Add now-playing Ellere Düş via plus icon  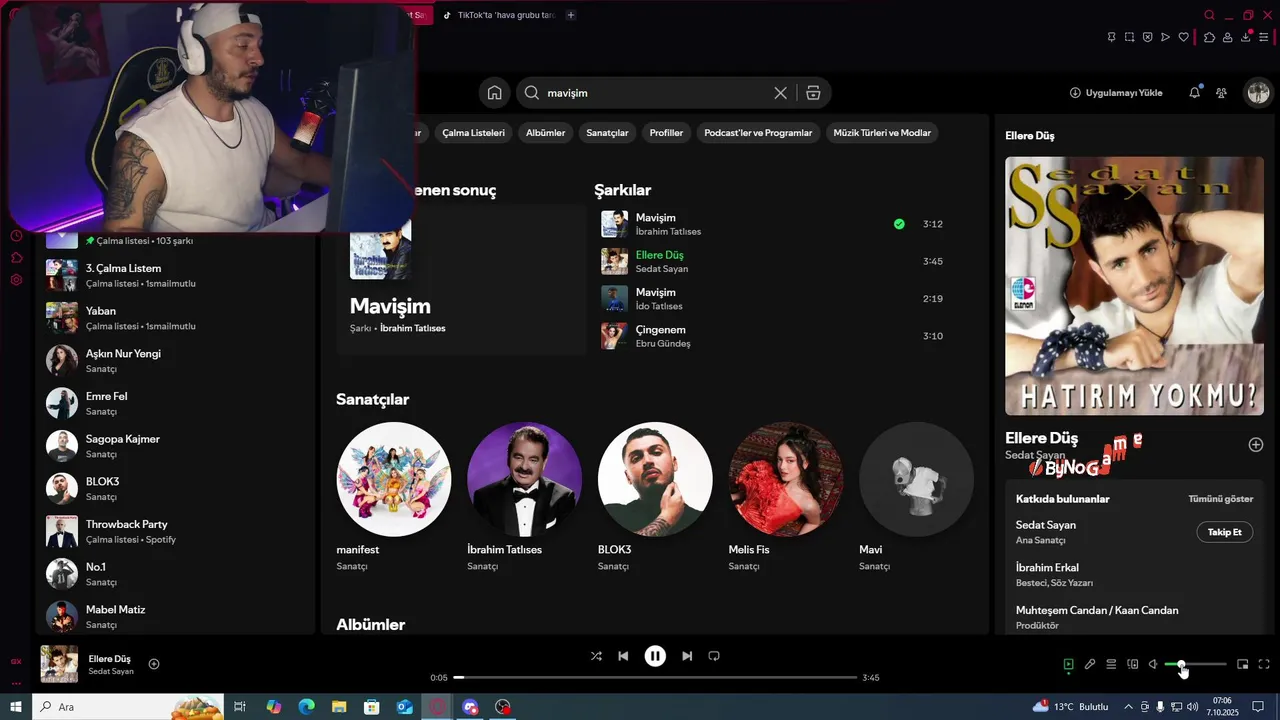[x=154, y=664]
